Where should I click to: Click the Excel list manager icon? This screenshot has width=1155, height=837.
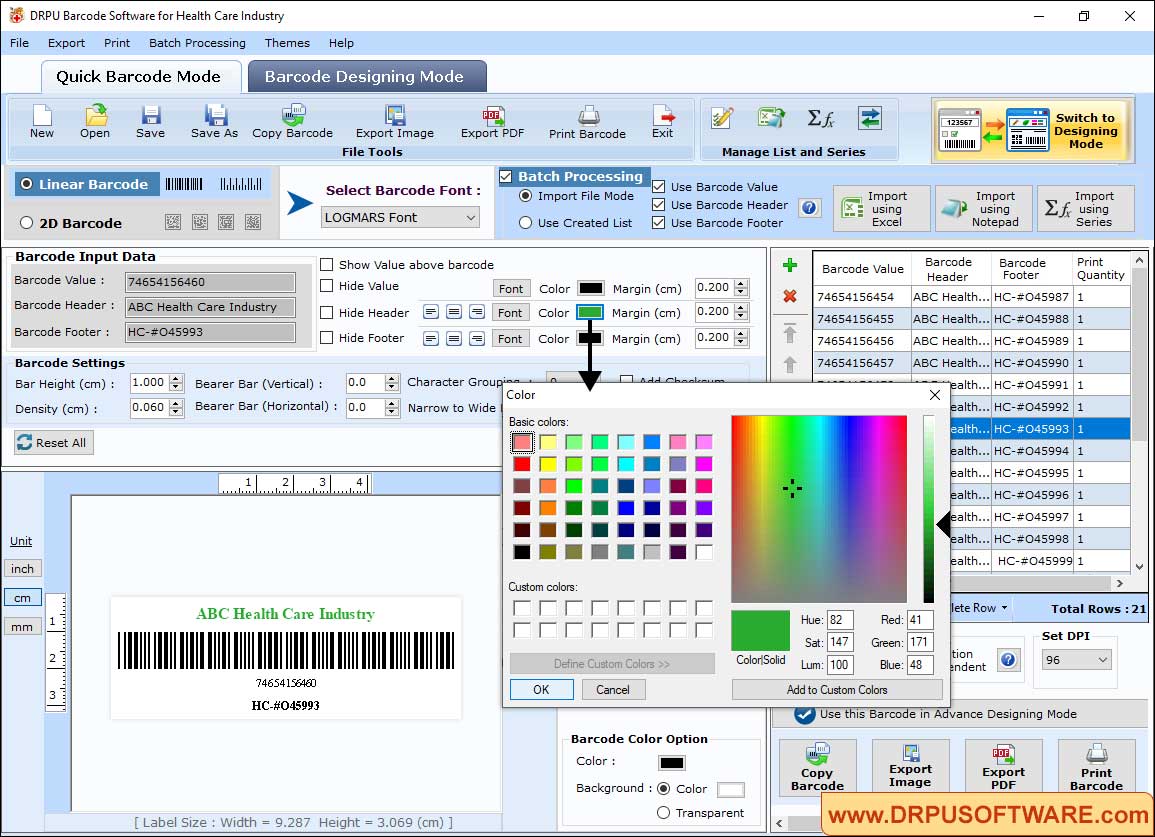(x=770, y=118)
